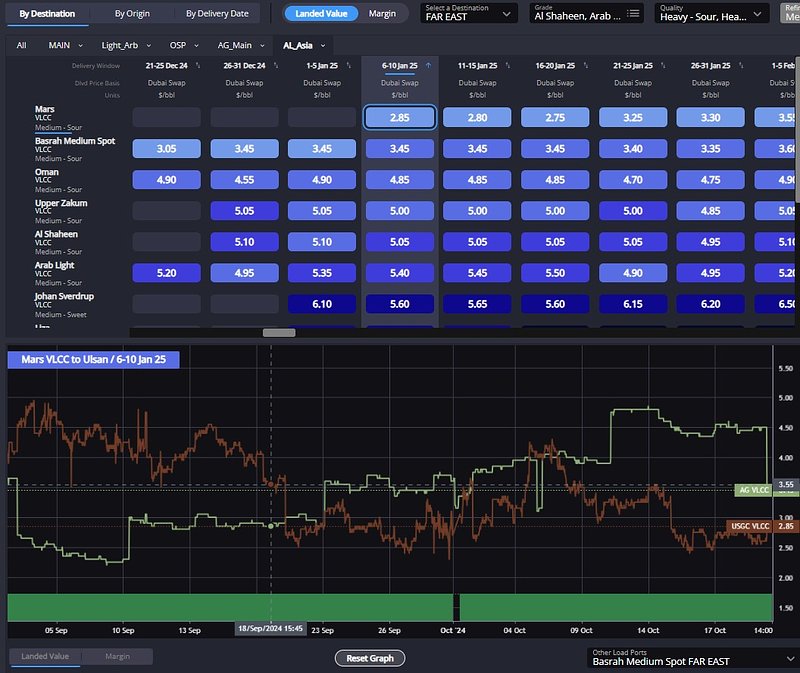Select the By Delivery Date view
Image resolution: width=800 pixels, height=673 pixels.
pyautogui.click(x=219, y=14)
